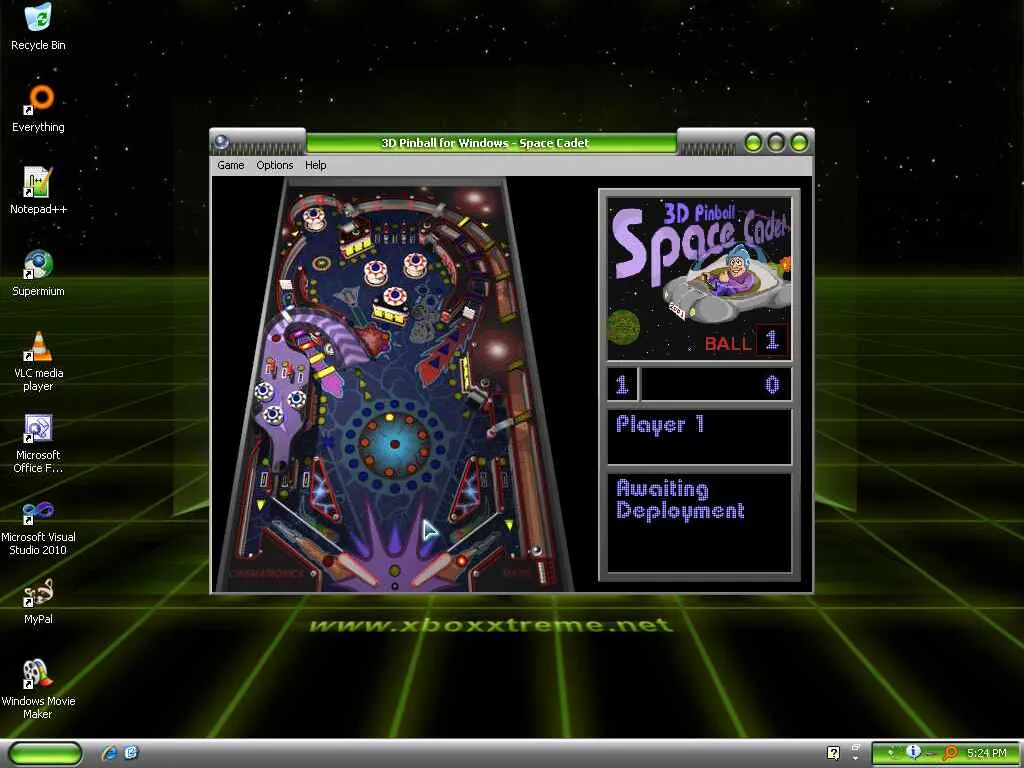Minimize the 3D Pinball window
1024x768 pixels.
pyautogui.click(x=753, y=142)
